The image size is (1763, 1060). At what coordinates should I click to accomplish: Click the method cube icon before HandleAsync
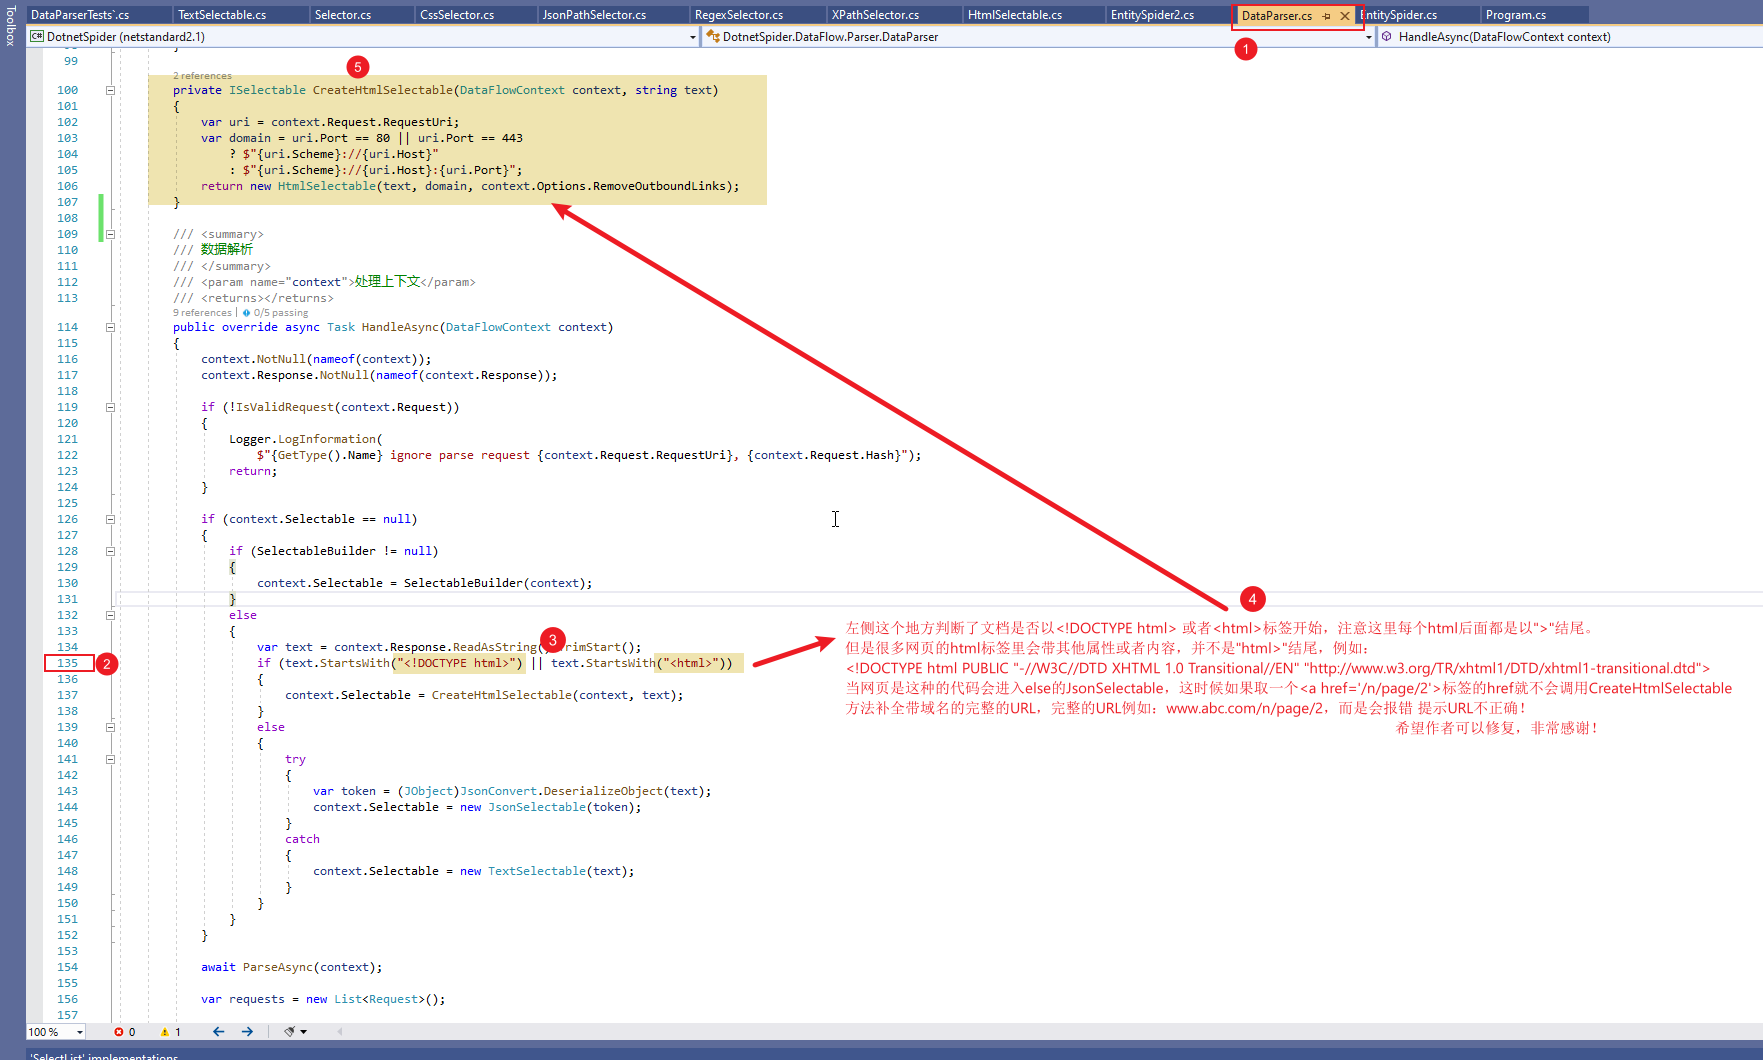[x=1387, y=36]
